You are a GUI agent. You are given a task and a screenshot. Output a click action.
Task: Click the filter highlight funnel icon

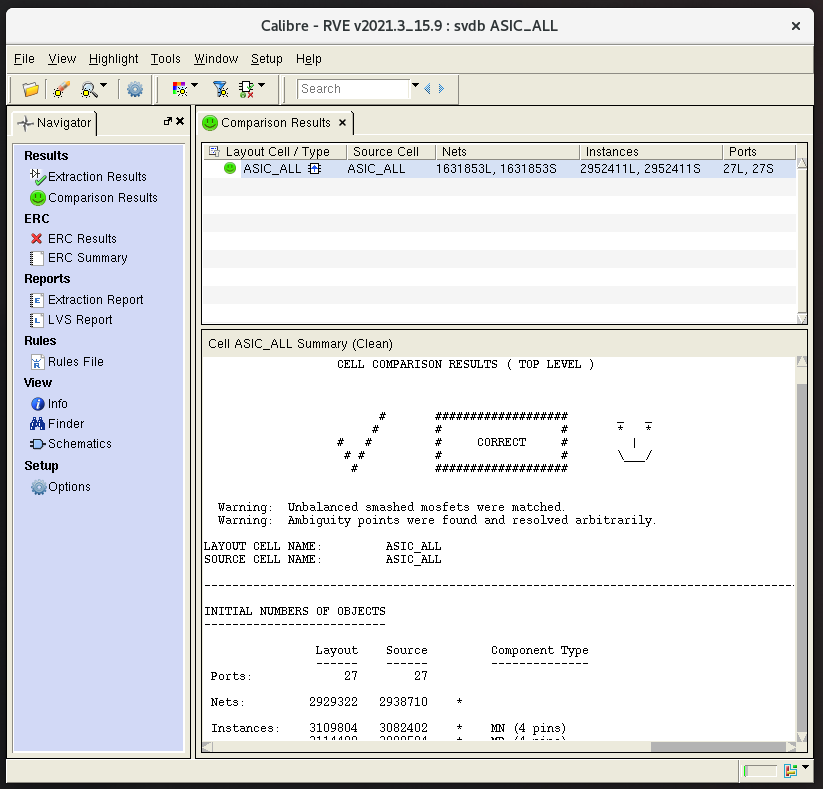pos(220,89)
